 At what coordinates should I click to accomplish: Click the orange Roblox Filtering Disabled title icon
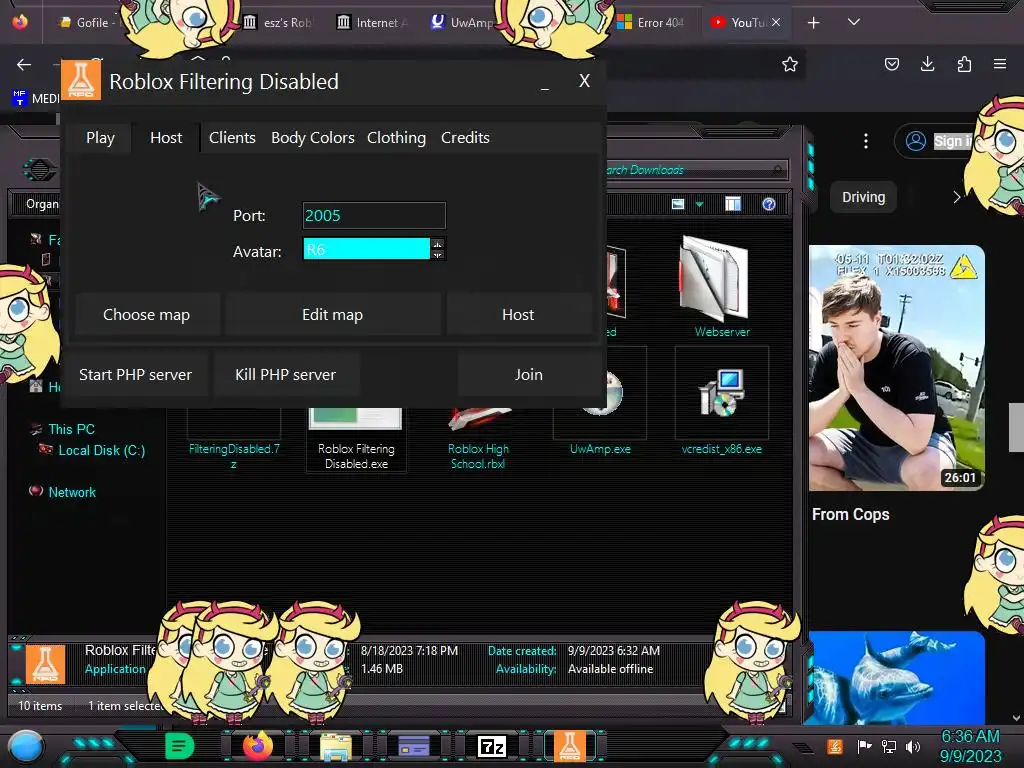(81, 80)
